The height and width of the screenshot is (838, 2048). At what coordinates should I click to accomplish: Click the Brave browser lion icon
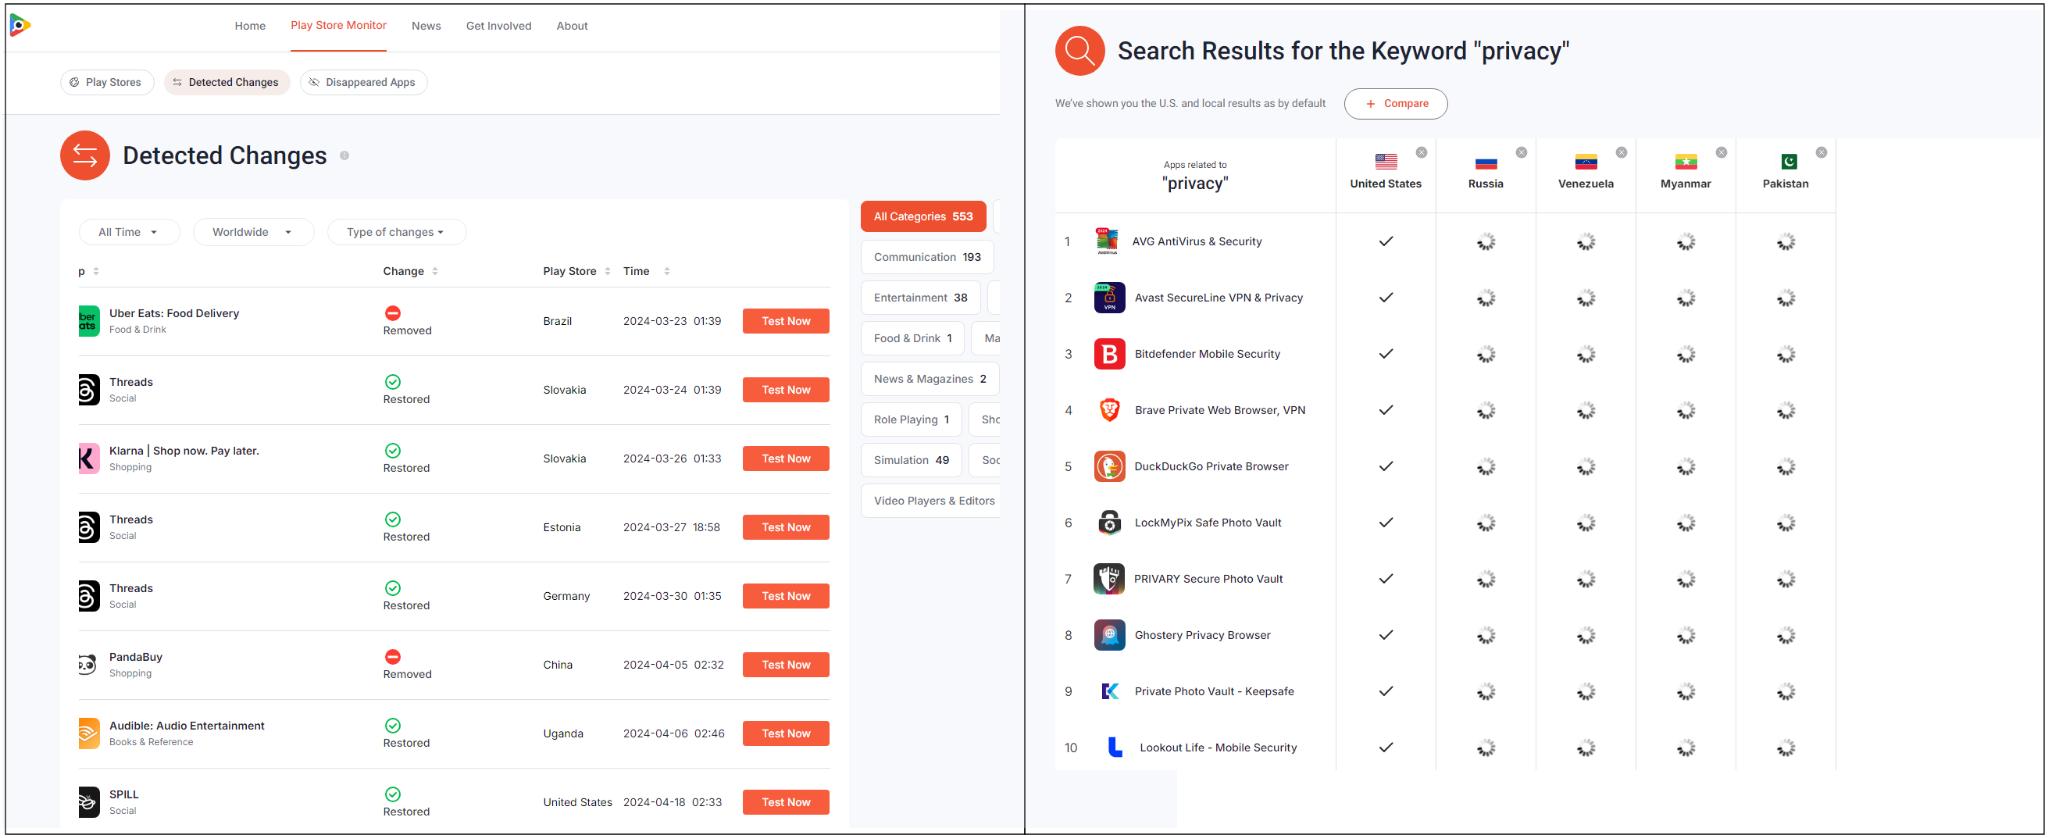click(1109, 410)
